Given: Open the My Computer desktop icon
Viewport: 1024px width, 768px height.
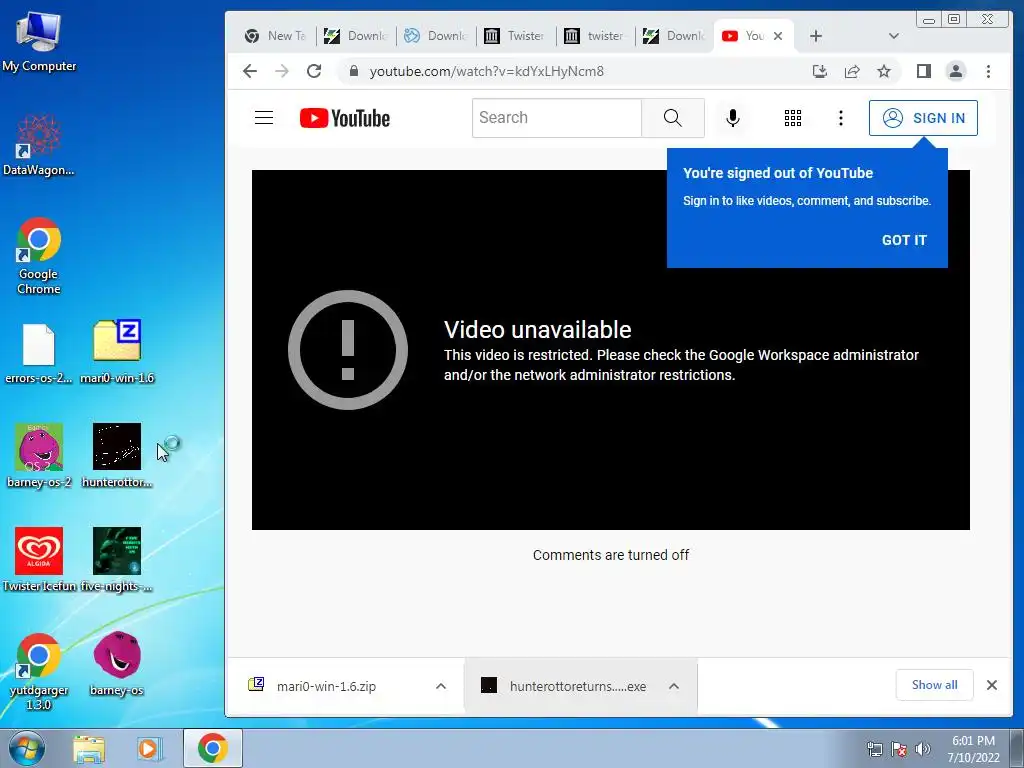Looking at the screenshot, I should pyautogui.click(x=39, y=40).
